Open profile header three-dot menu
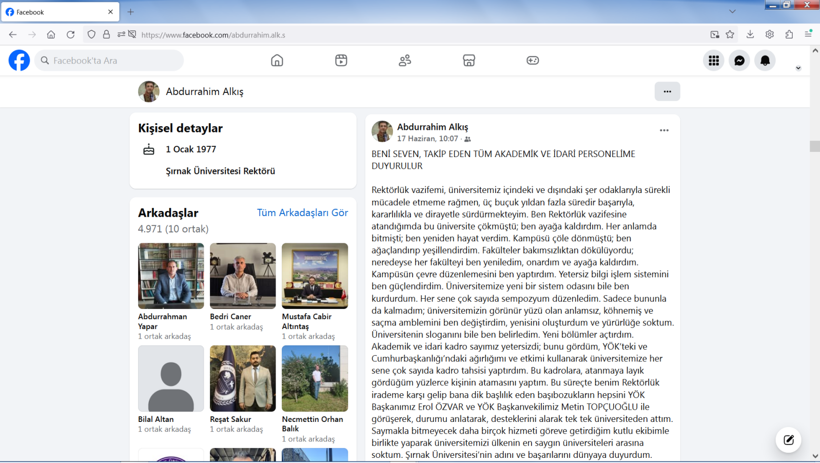 [x=667, y=92]
